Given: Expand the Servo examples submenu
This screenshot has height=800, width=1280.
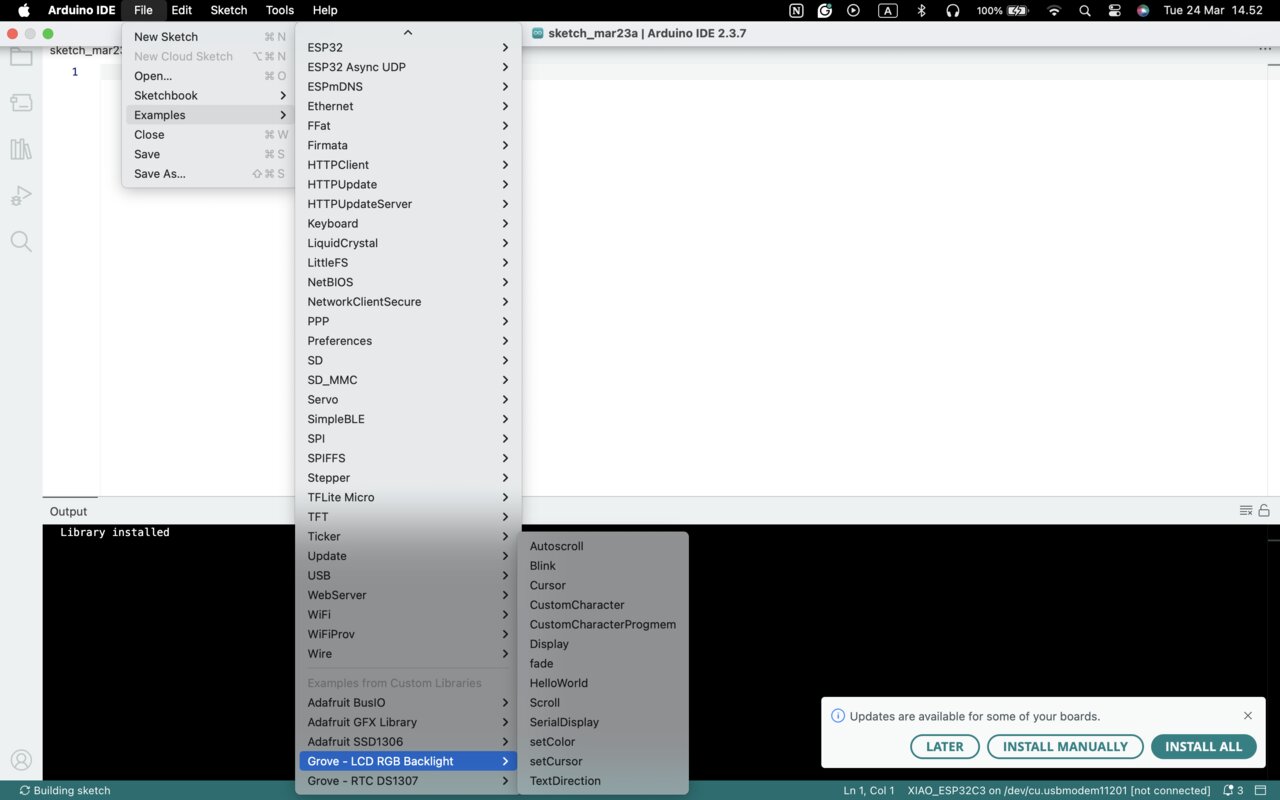Looking at the screenshot, I should click(408, 400).
